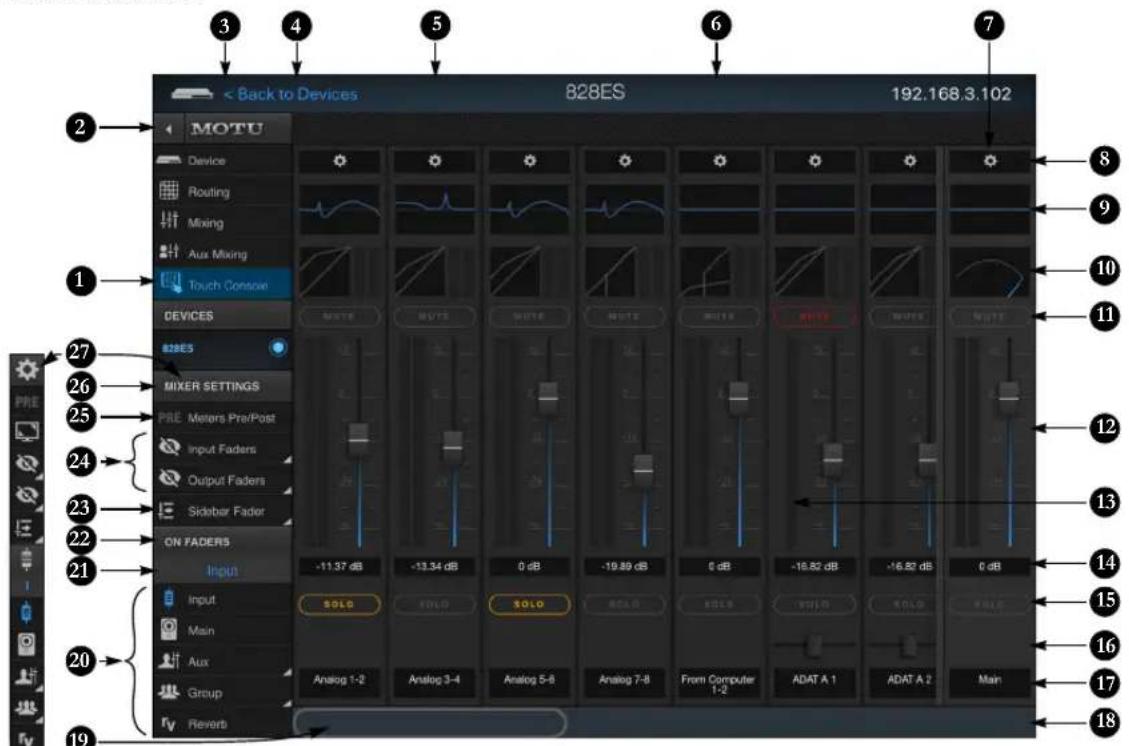Toggle Output Faders visibility
Viewport: 1129px width, 746px height.
click(x=222, y=480)
